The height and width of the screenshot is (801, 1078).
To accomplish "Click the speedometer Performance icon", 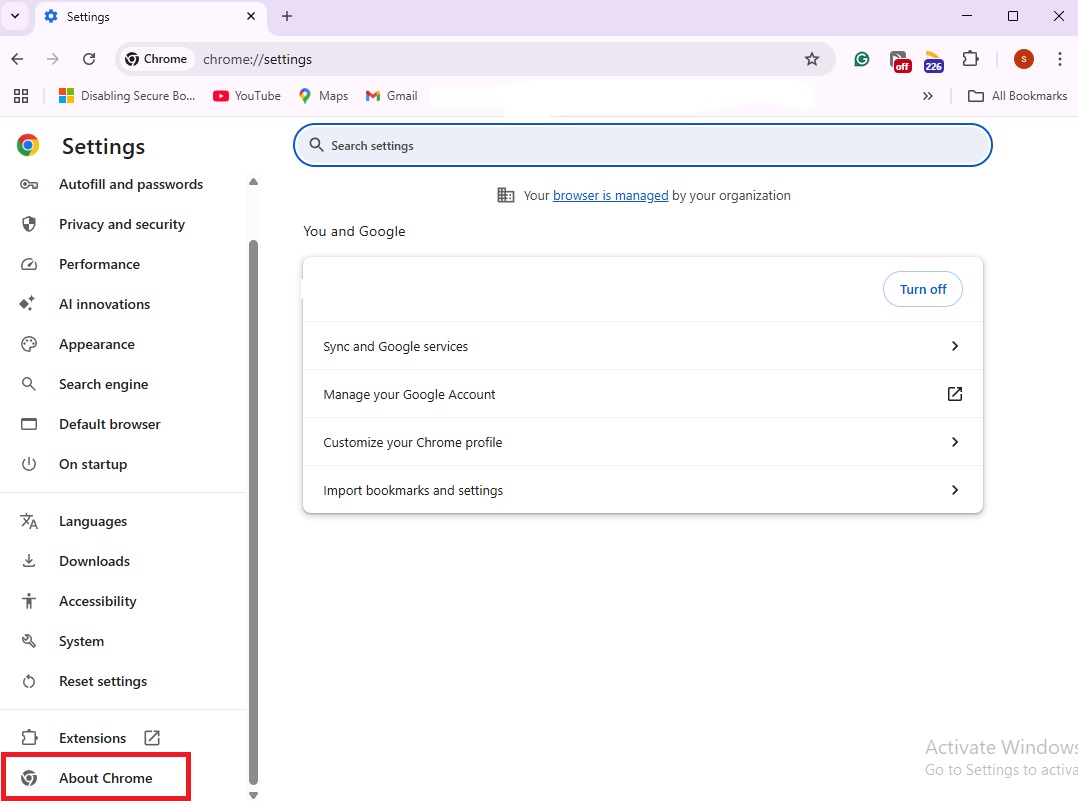I will (x=29, y=264).
